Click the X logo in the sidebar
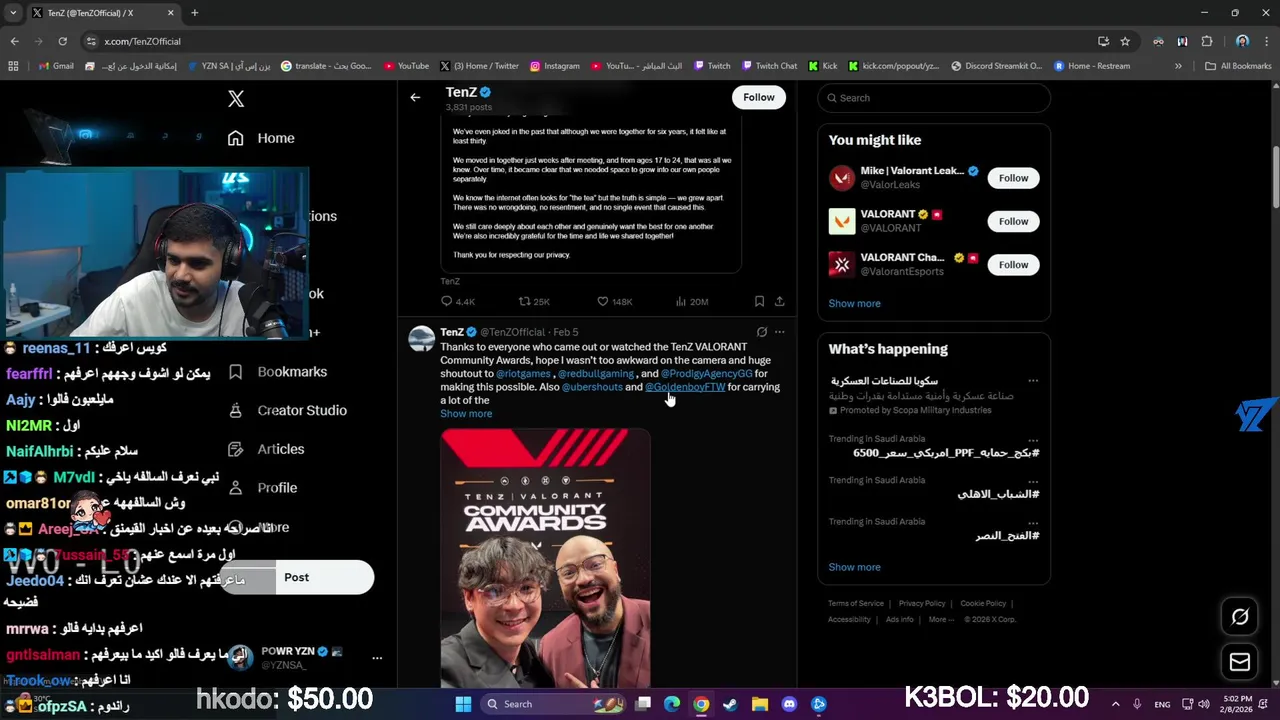The width and height of the screenshot is (1280, 720). pos(236,98)
